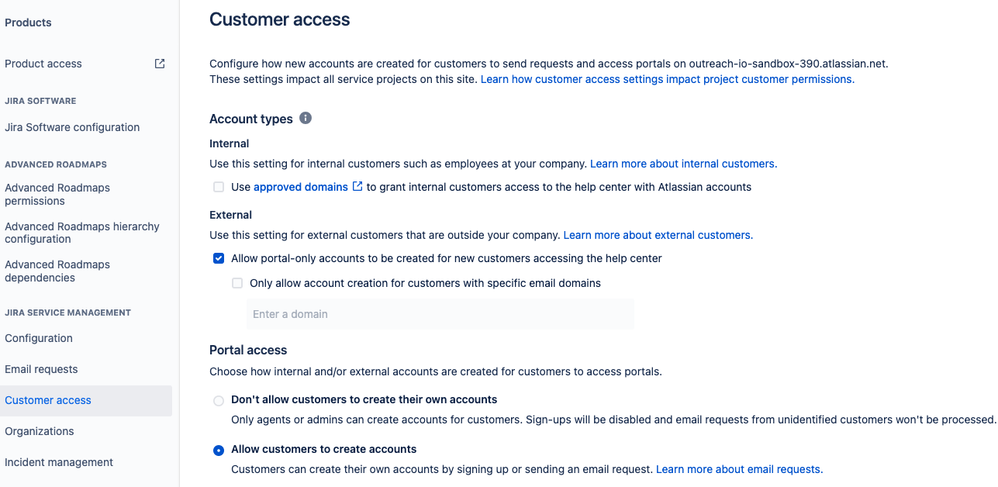Click the external link icon beside Product access
Screen dimensions: 998x487
pos(160,64)
